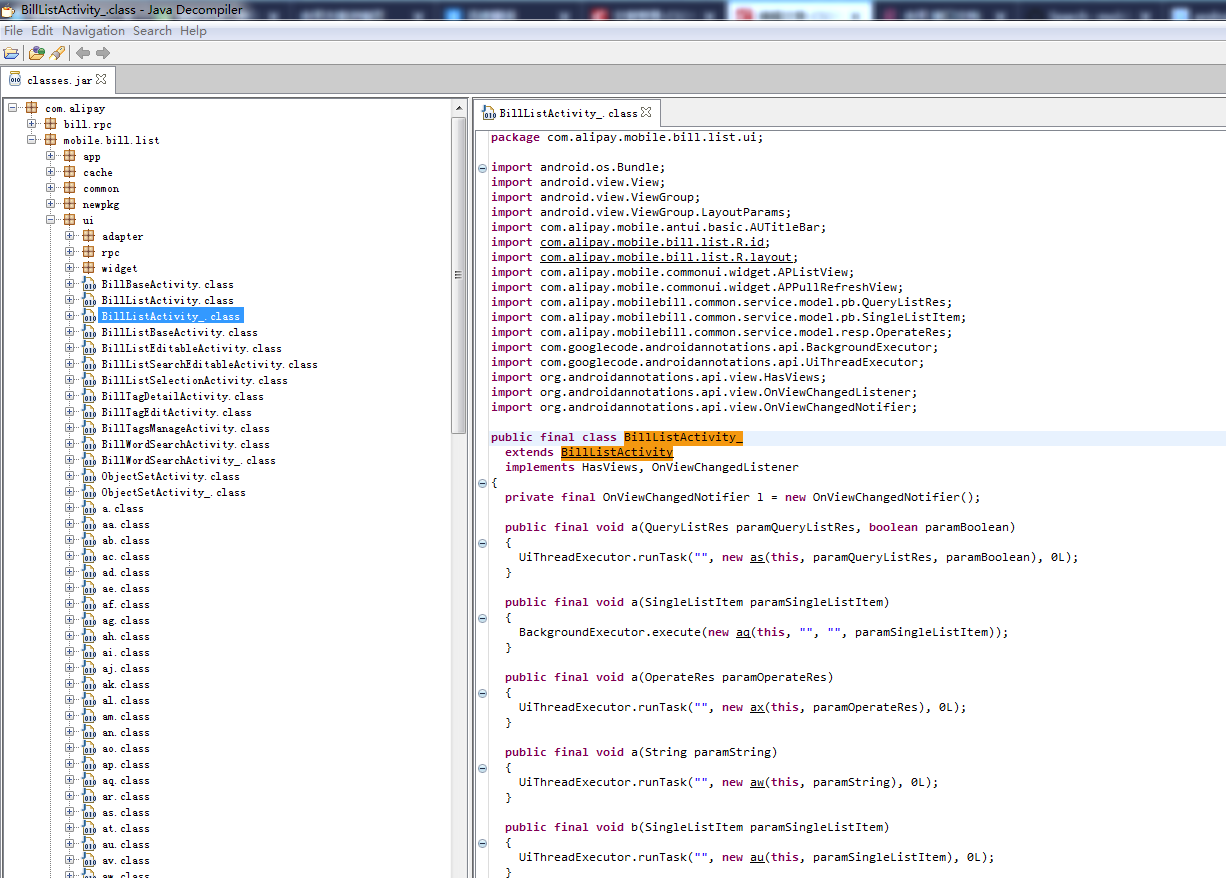Screen dimensions: 1226x878
Task: Open the Help menu
Action: click(x=193, y=30)
